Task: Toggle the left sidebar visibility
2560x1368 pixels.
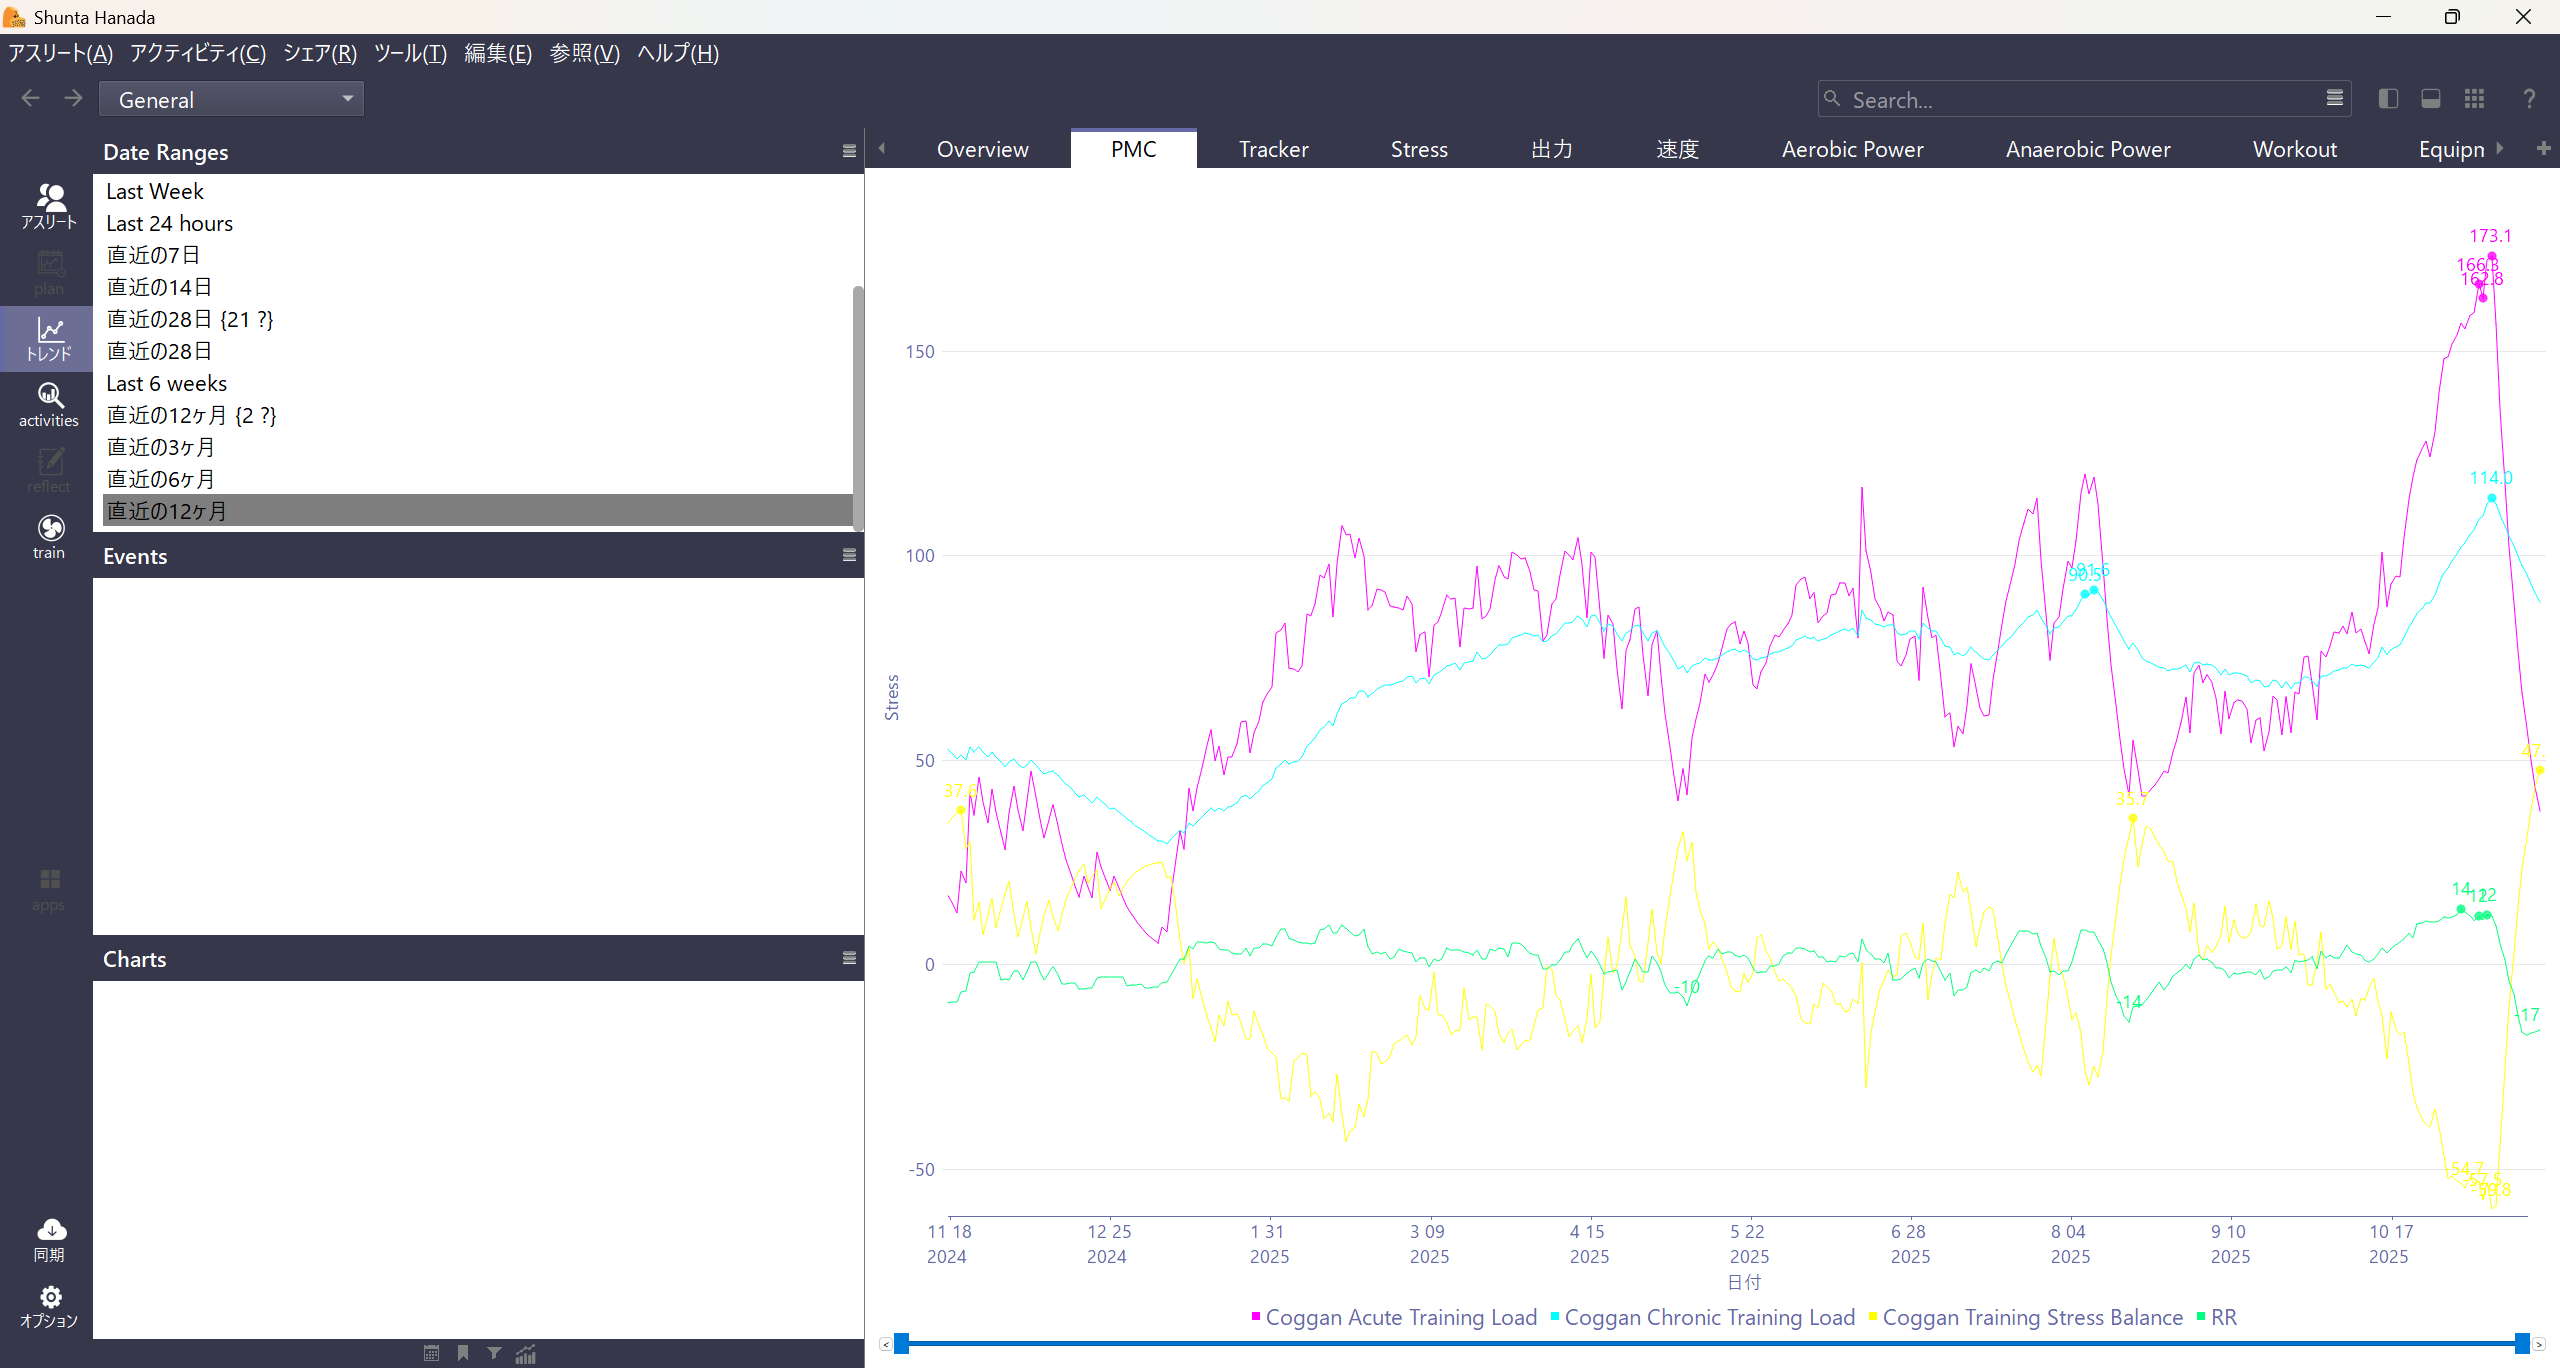Action: coord(2388,99)
